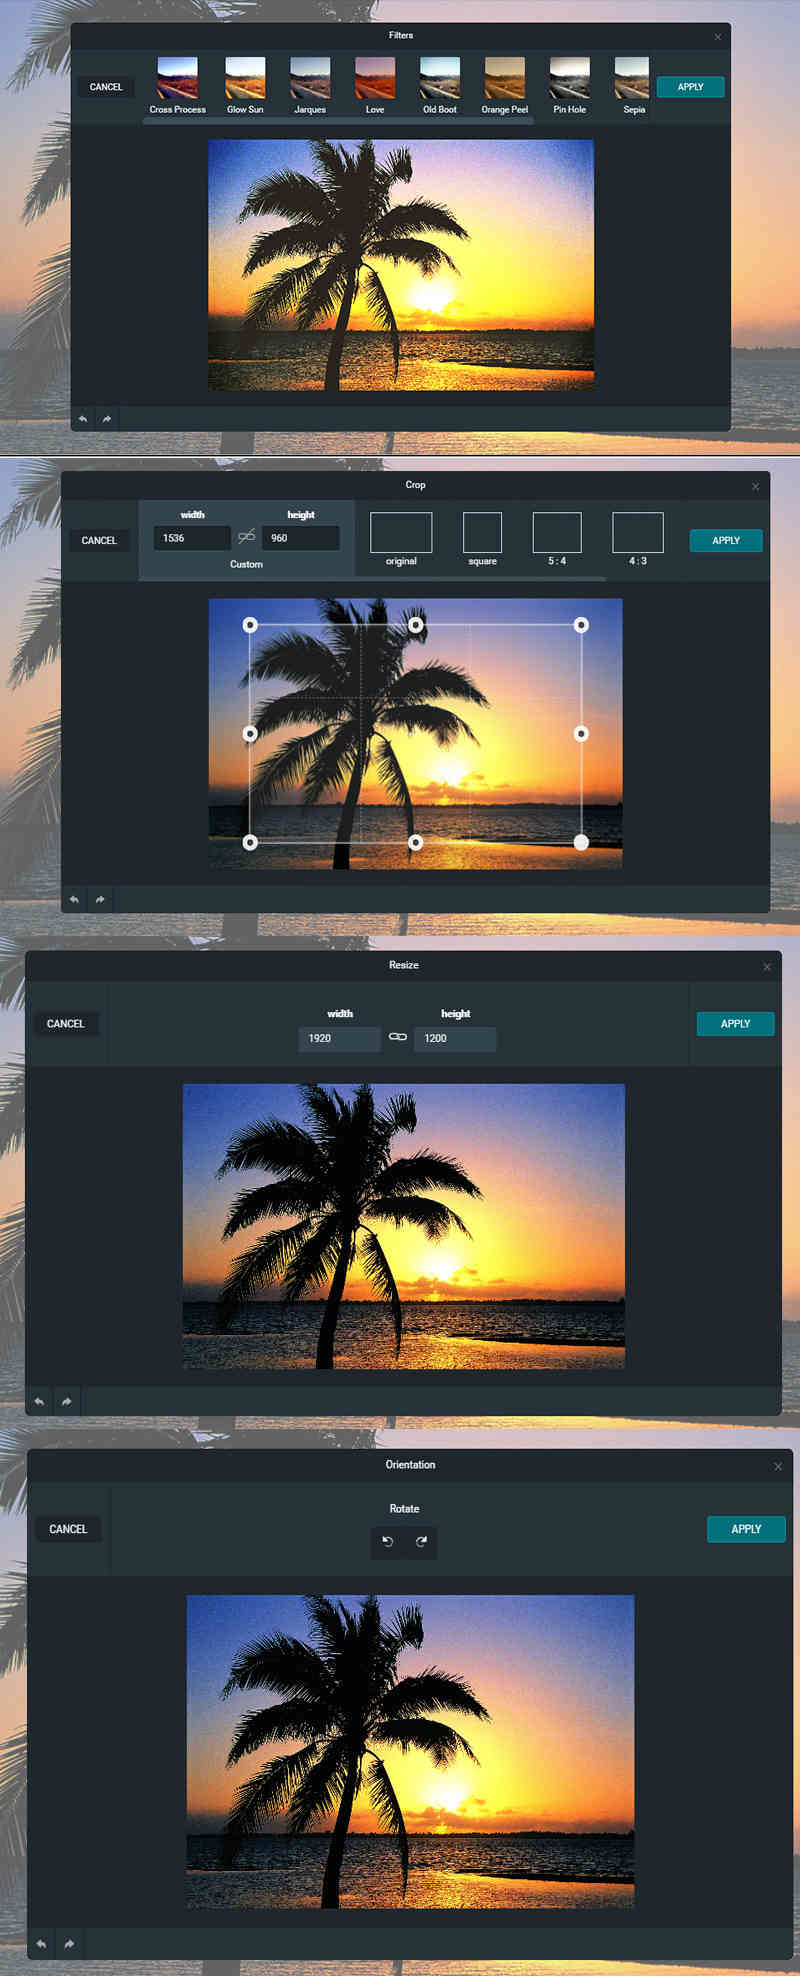The width and height of the screenshot is (800, 1986).
Task: Click Apply in the Orientation panel
Action: pos(746,1529)
